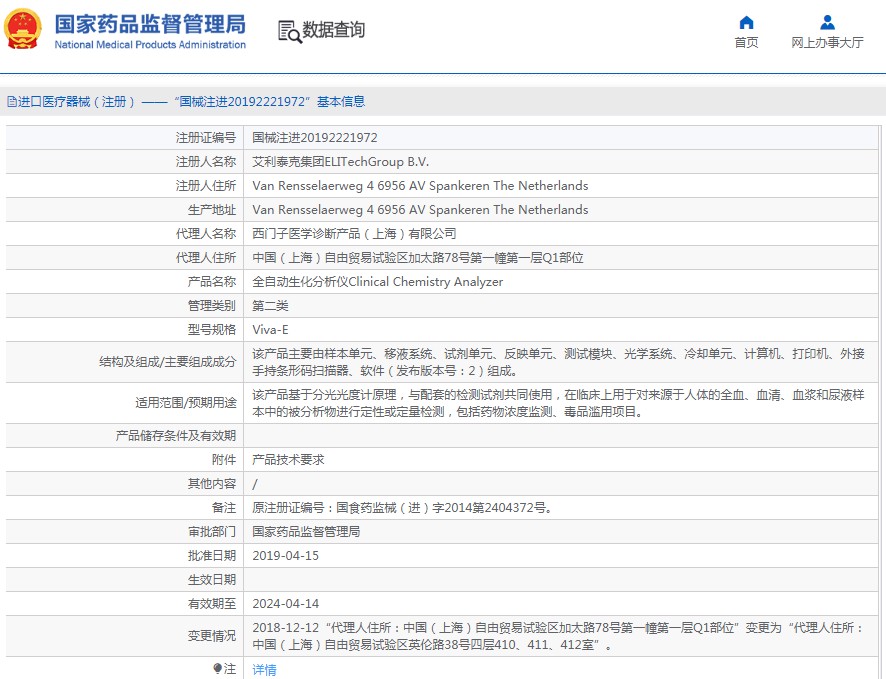Viewport: 886px width, 679px height.
Task: Click the national emblem logo
Action: pos(24,30)
